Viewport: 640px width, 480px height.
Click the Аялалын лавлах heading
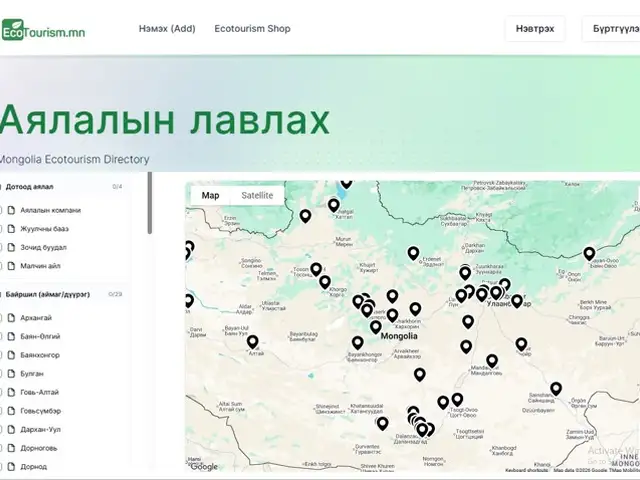pos(164,120)
